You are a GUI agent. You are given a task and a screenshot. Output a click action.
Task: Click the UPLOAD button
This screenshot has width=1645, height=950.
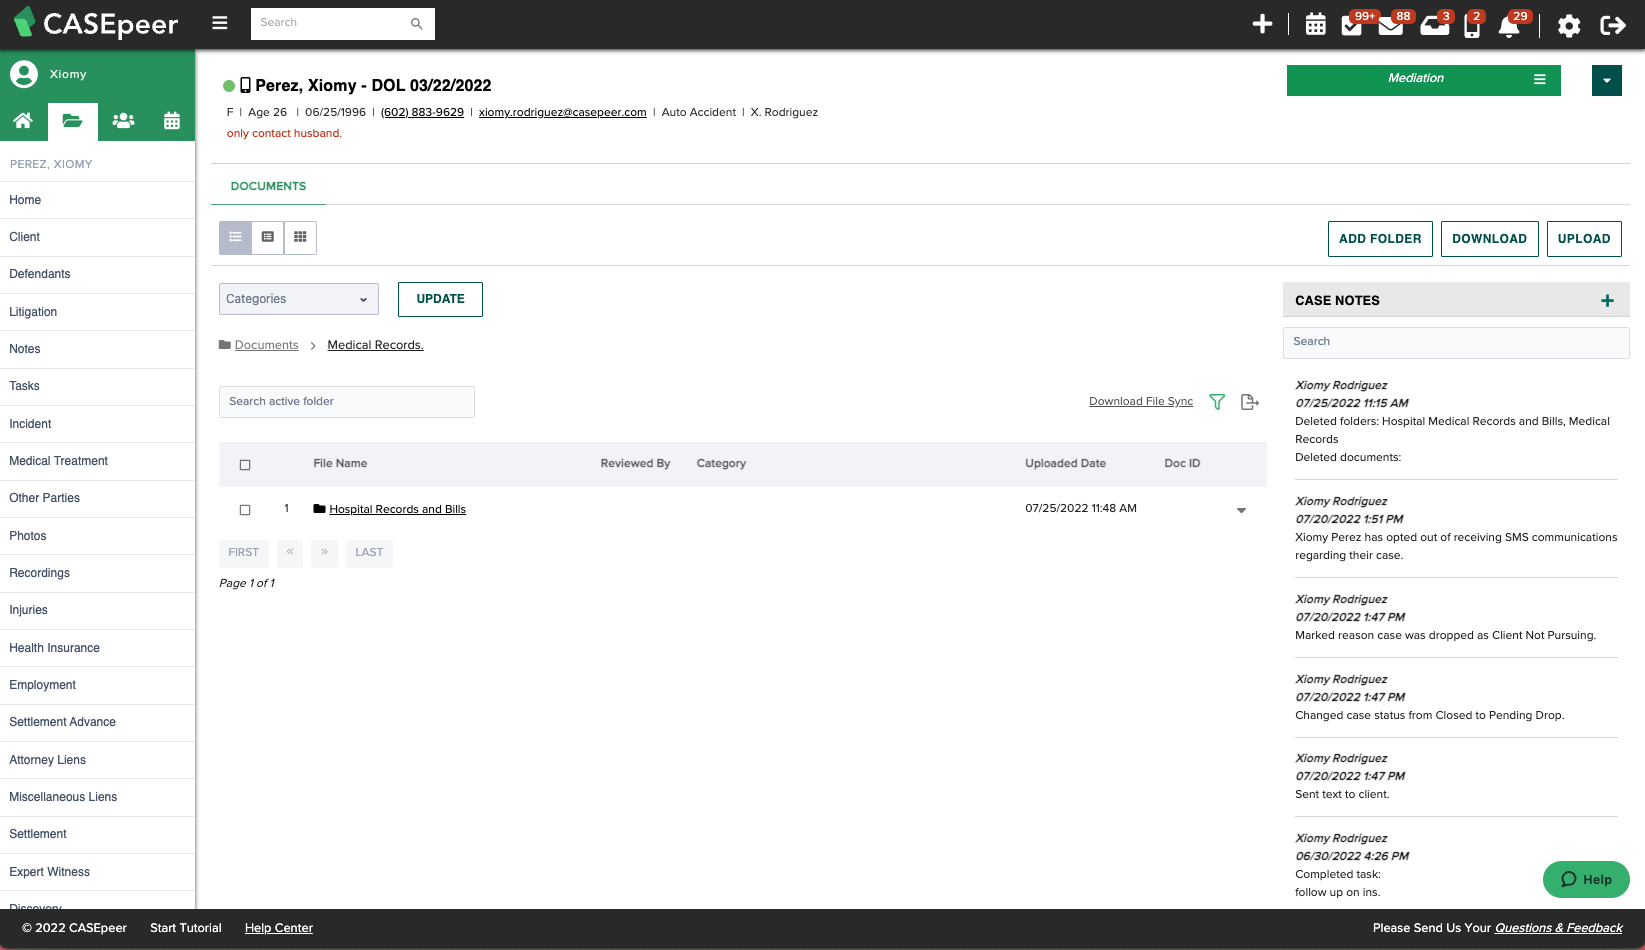click(1584, 239)
